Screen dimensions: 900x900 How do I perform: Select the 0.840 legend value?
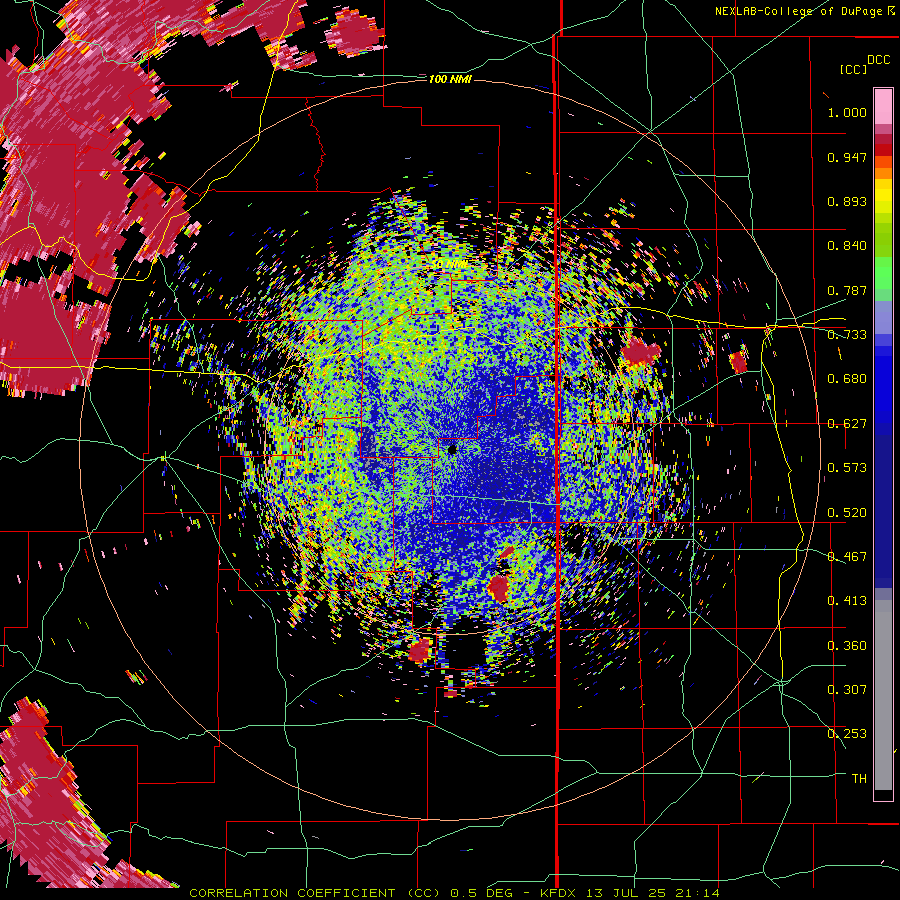tap(847, 246)
